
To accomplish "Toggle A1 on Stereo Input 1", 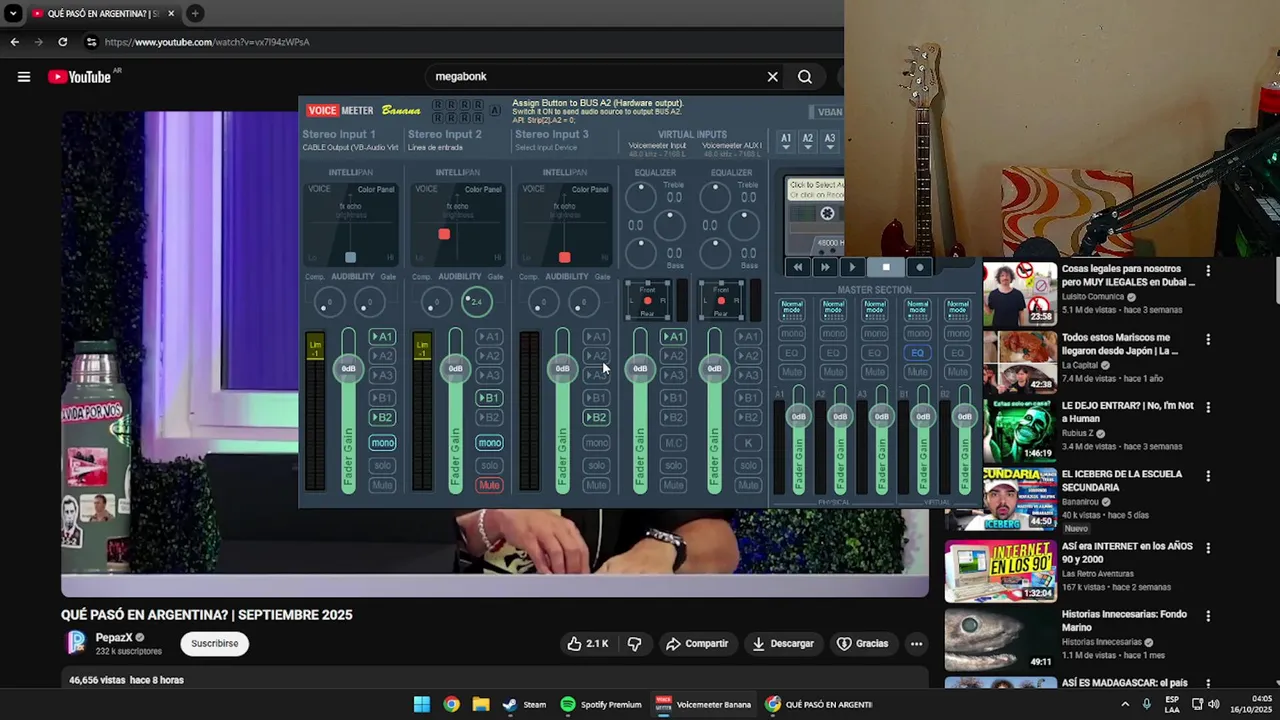I will pos(382,337).
